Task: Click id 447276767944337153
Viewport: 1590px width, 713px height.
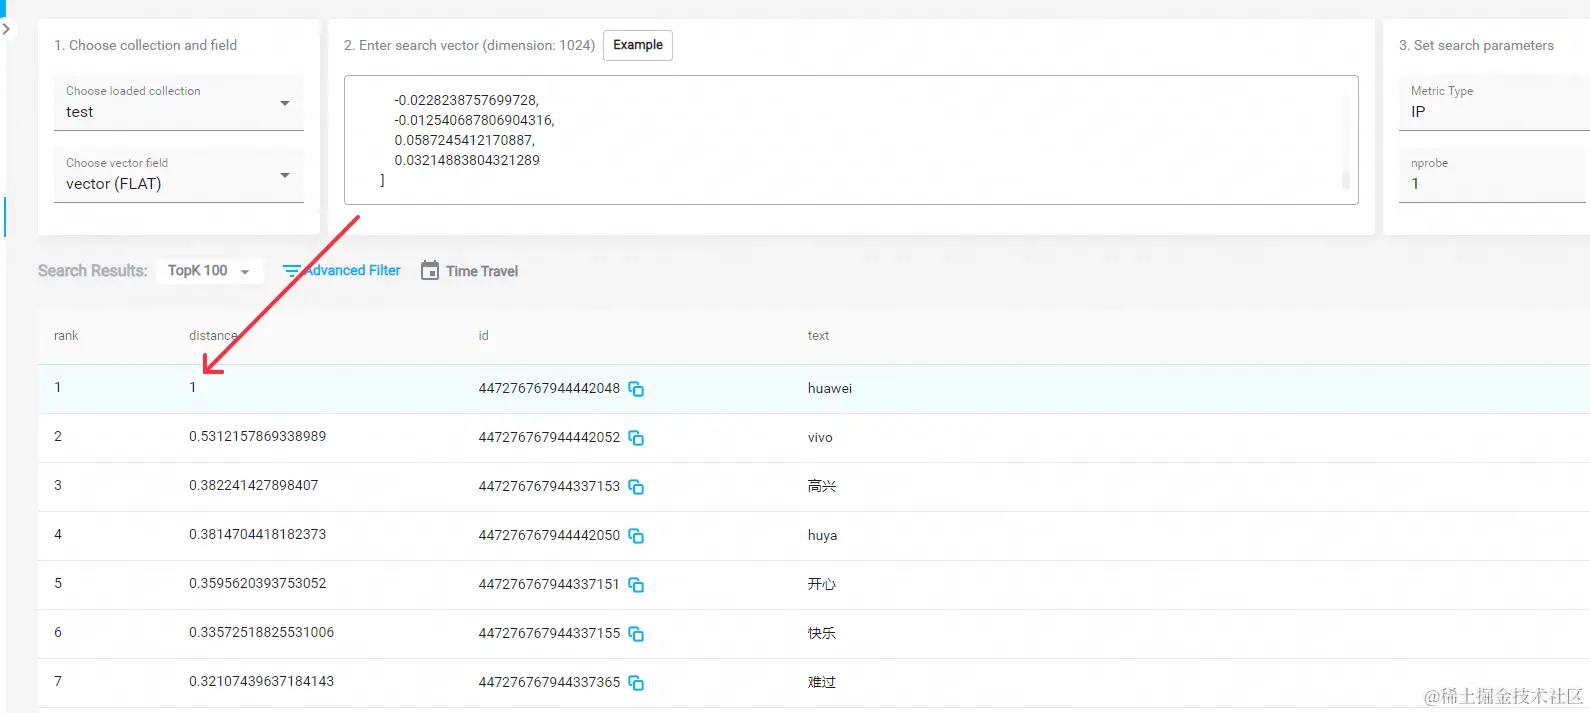Action: [x=549, y=487]
